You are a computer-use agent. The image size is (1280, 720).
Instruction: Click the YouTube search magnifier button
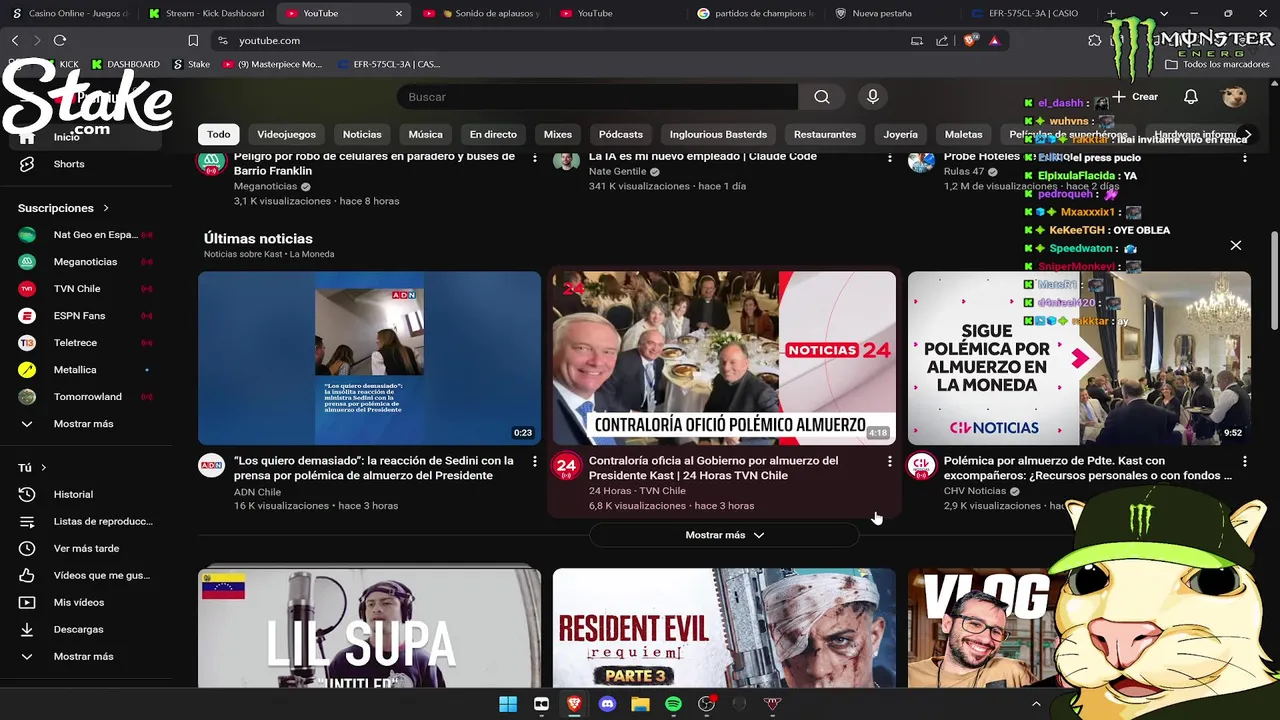[822, 97]
